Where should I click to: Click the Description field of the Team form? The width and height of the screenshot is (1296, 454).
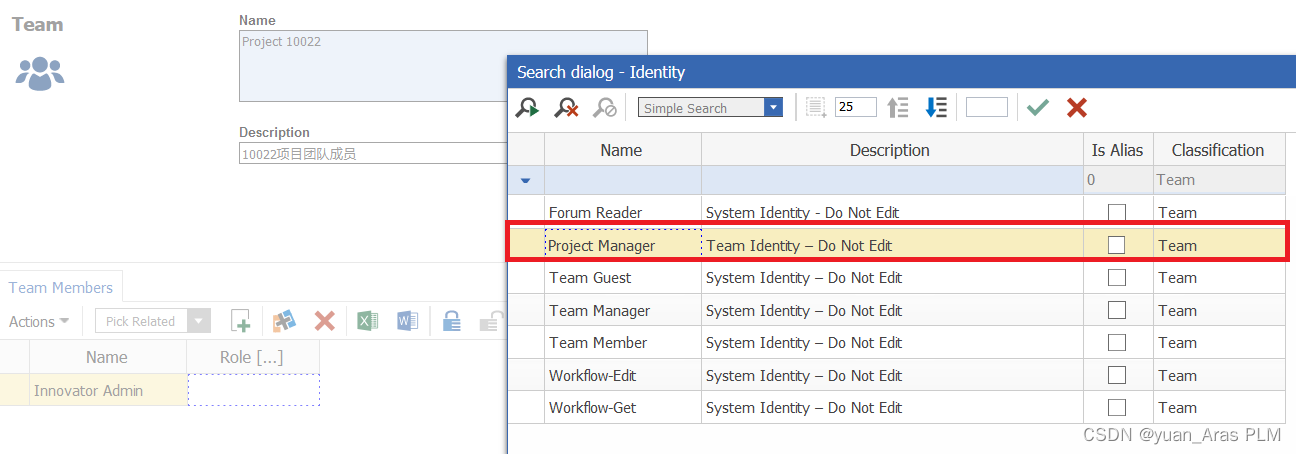click(x=374, y=153)
